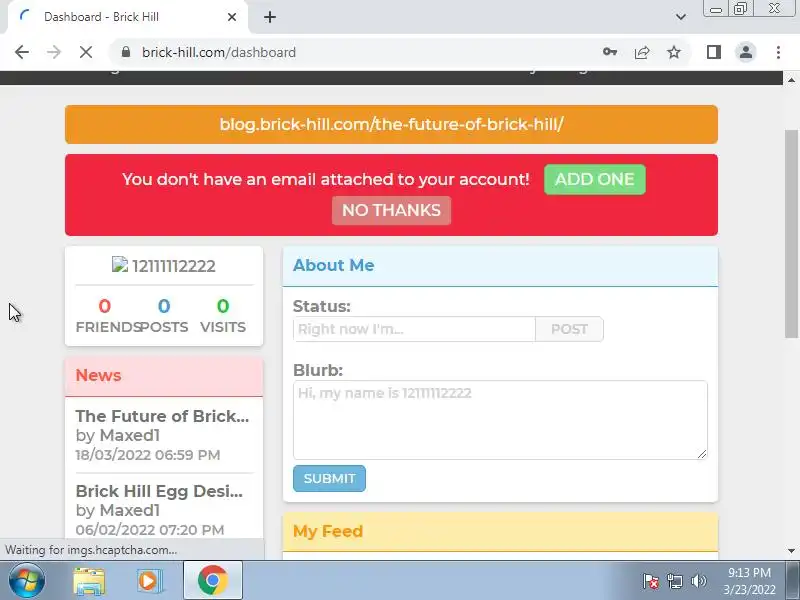Open the tab search chevron
Viewport: 800px width, 600px height.
point(681,17)
